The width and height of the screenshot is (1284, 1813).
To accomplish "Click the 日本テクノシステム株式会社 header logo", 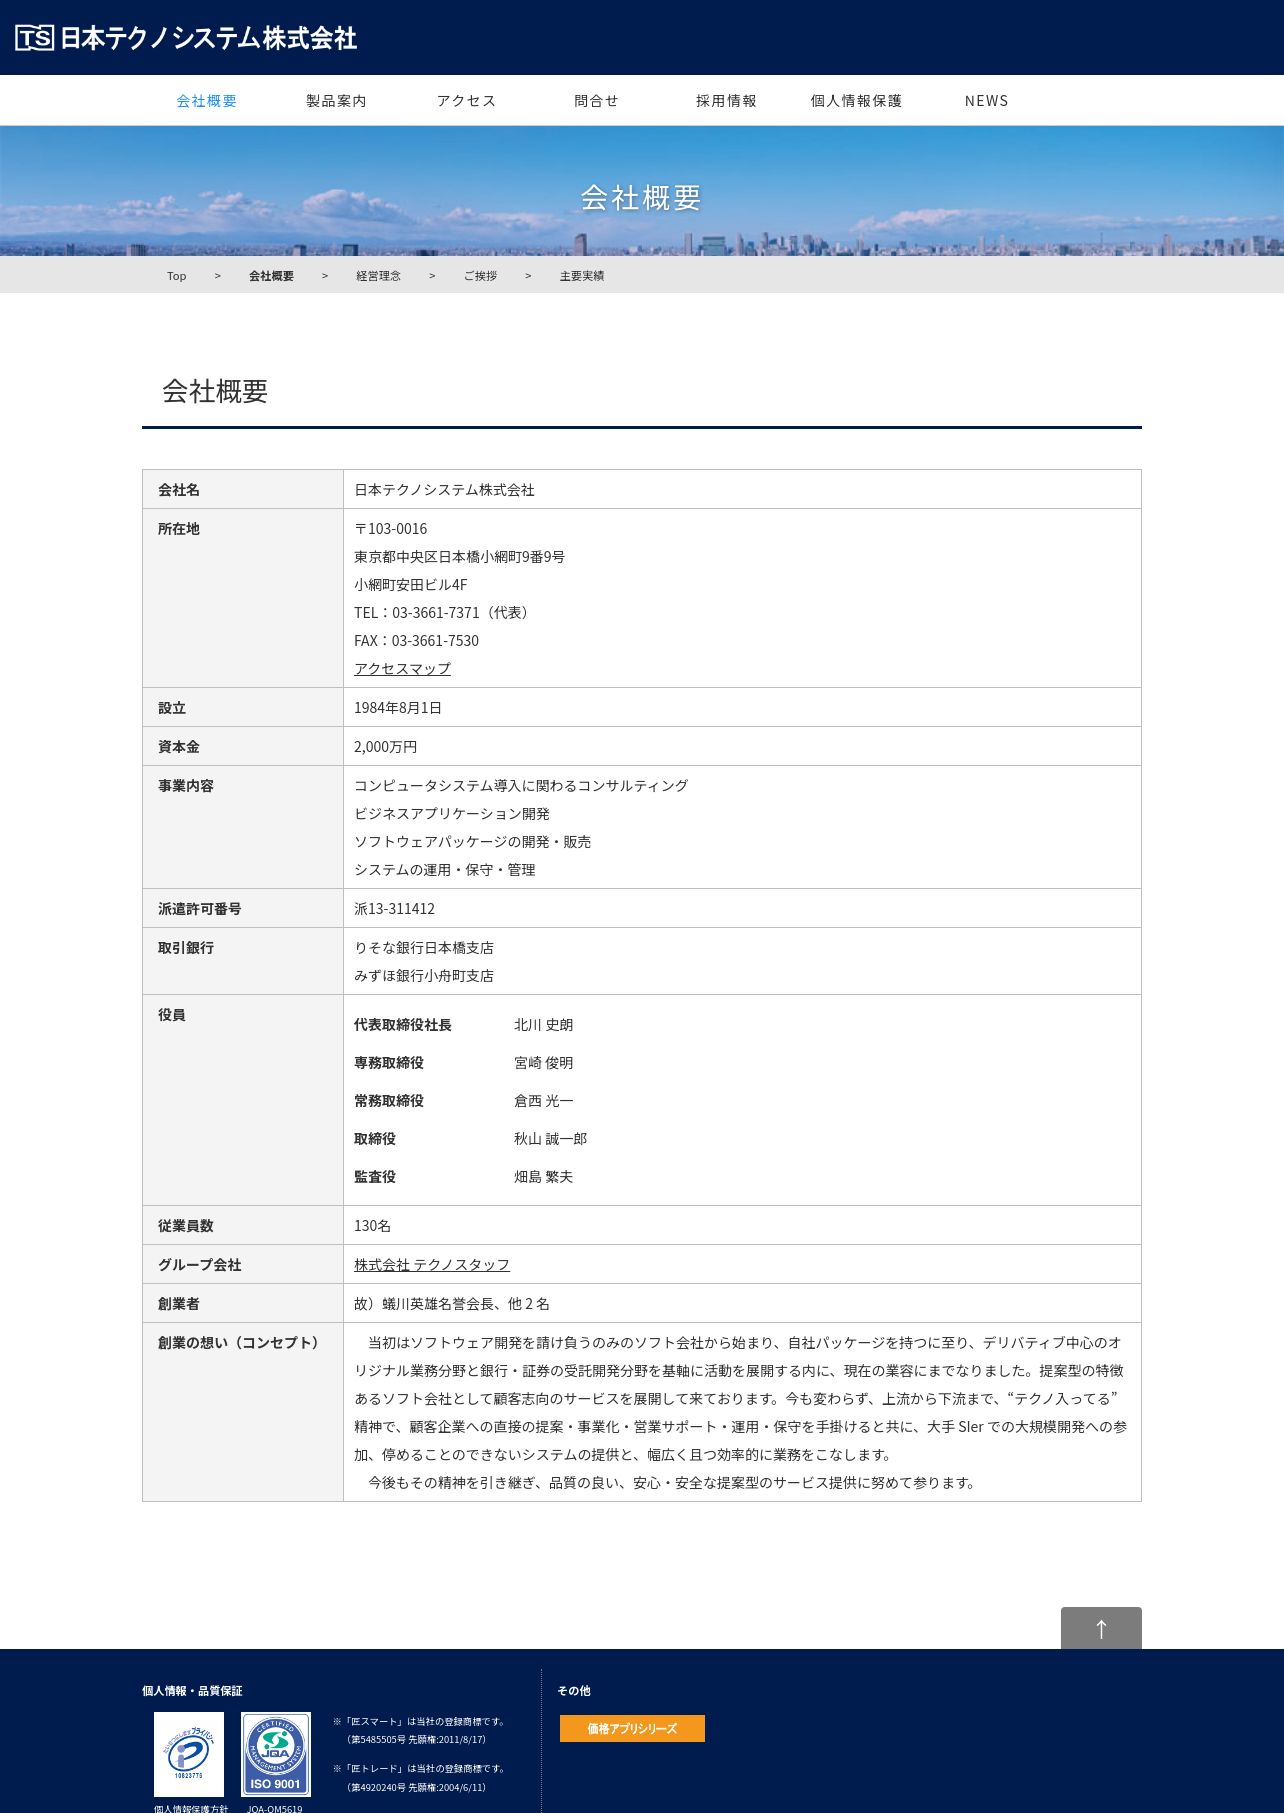I will 186,38.
